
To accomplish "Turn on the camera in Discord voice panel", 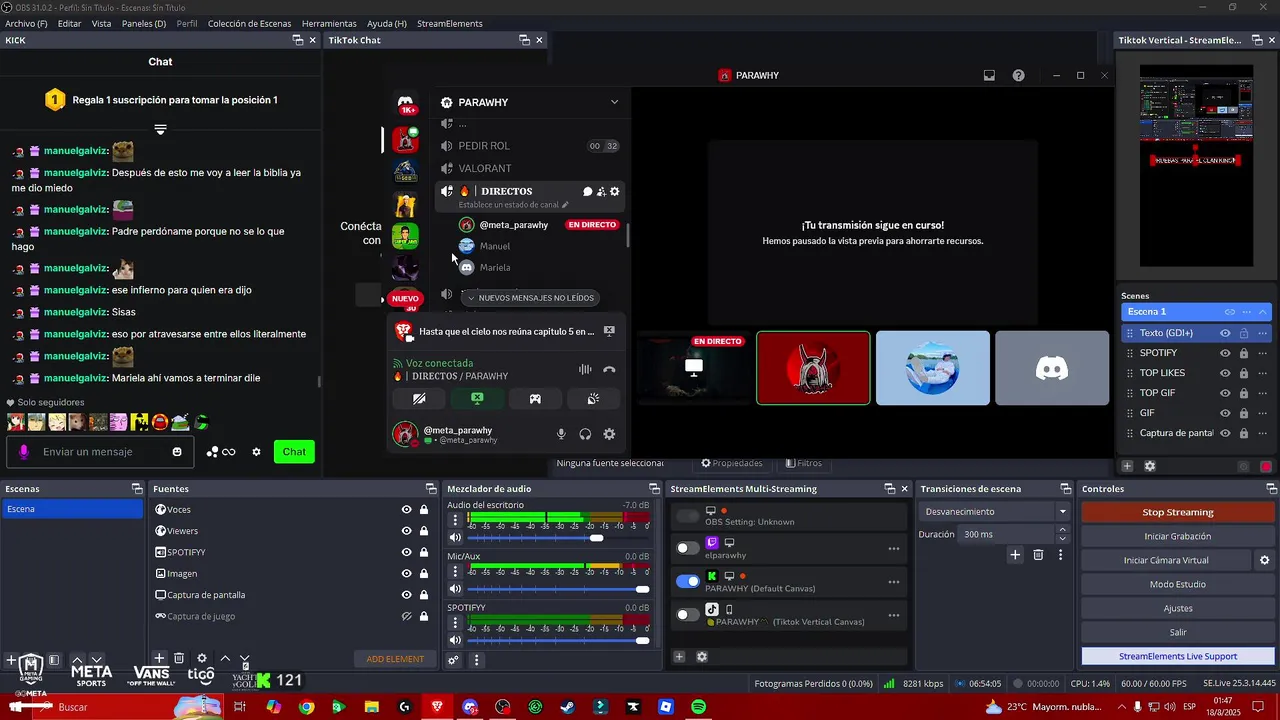I will pos(419,398).
